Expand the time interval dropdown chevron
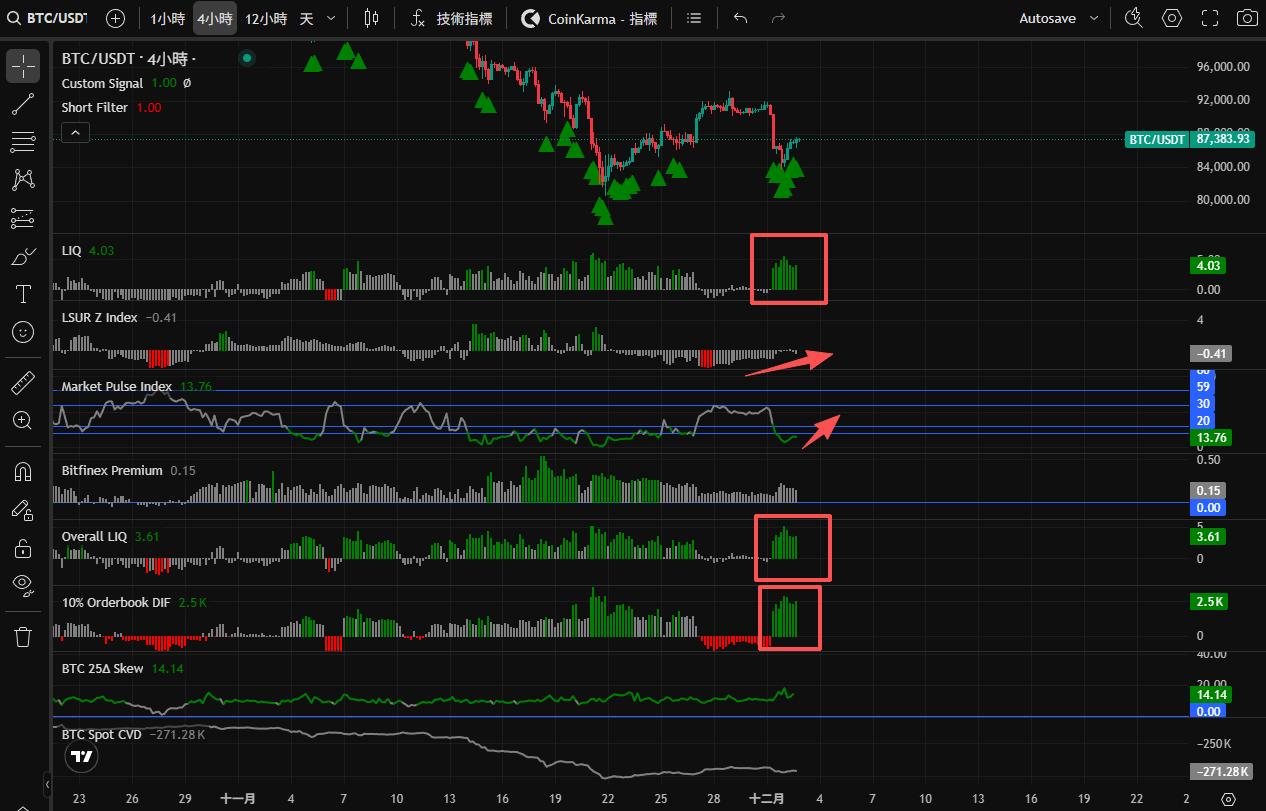This screenshot has height=811, width=1266. tap(330, 18)
